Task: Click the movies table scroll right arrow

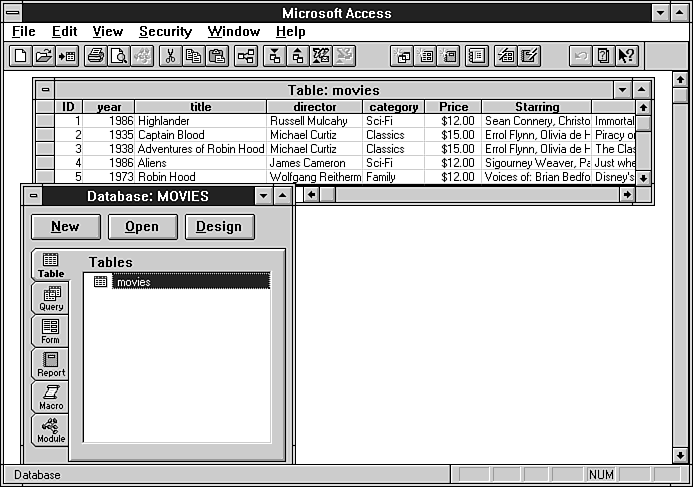Action: pos(627,194)
